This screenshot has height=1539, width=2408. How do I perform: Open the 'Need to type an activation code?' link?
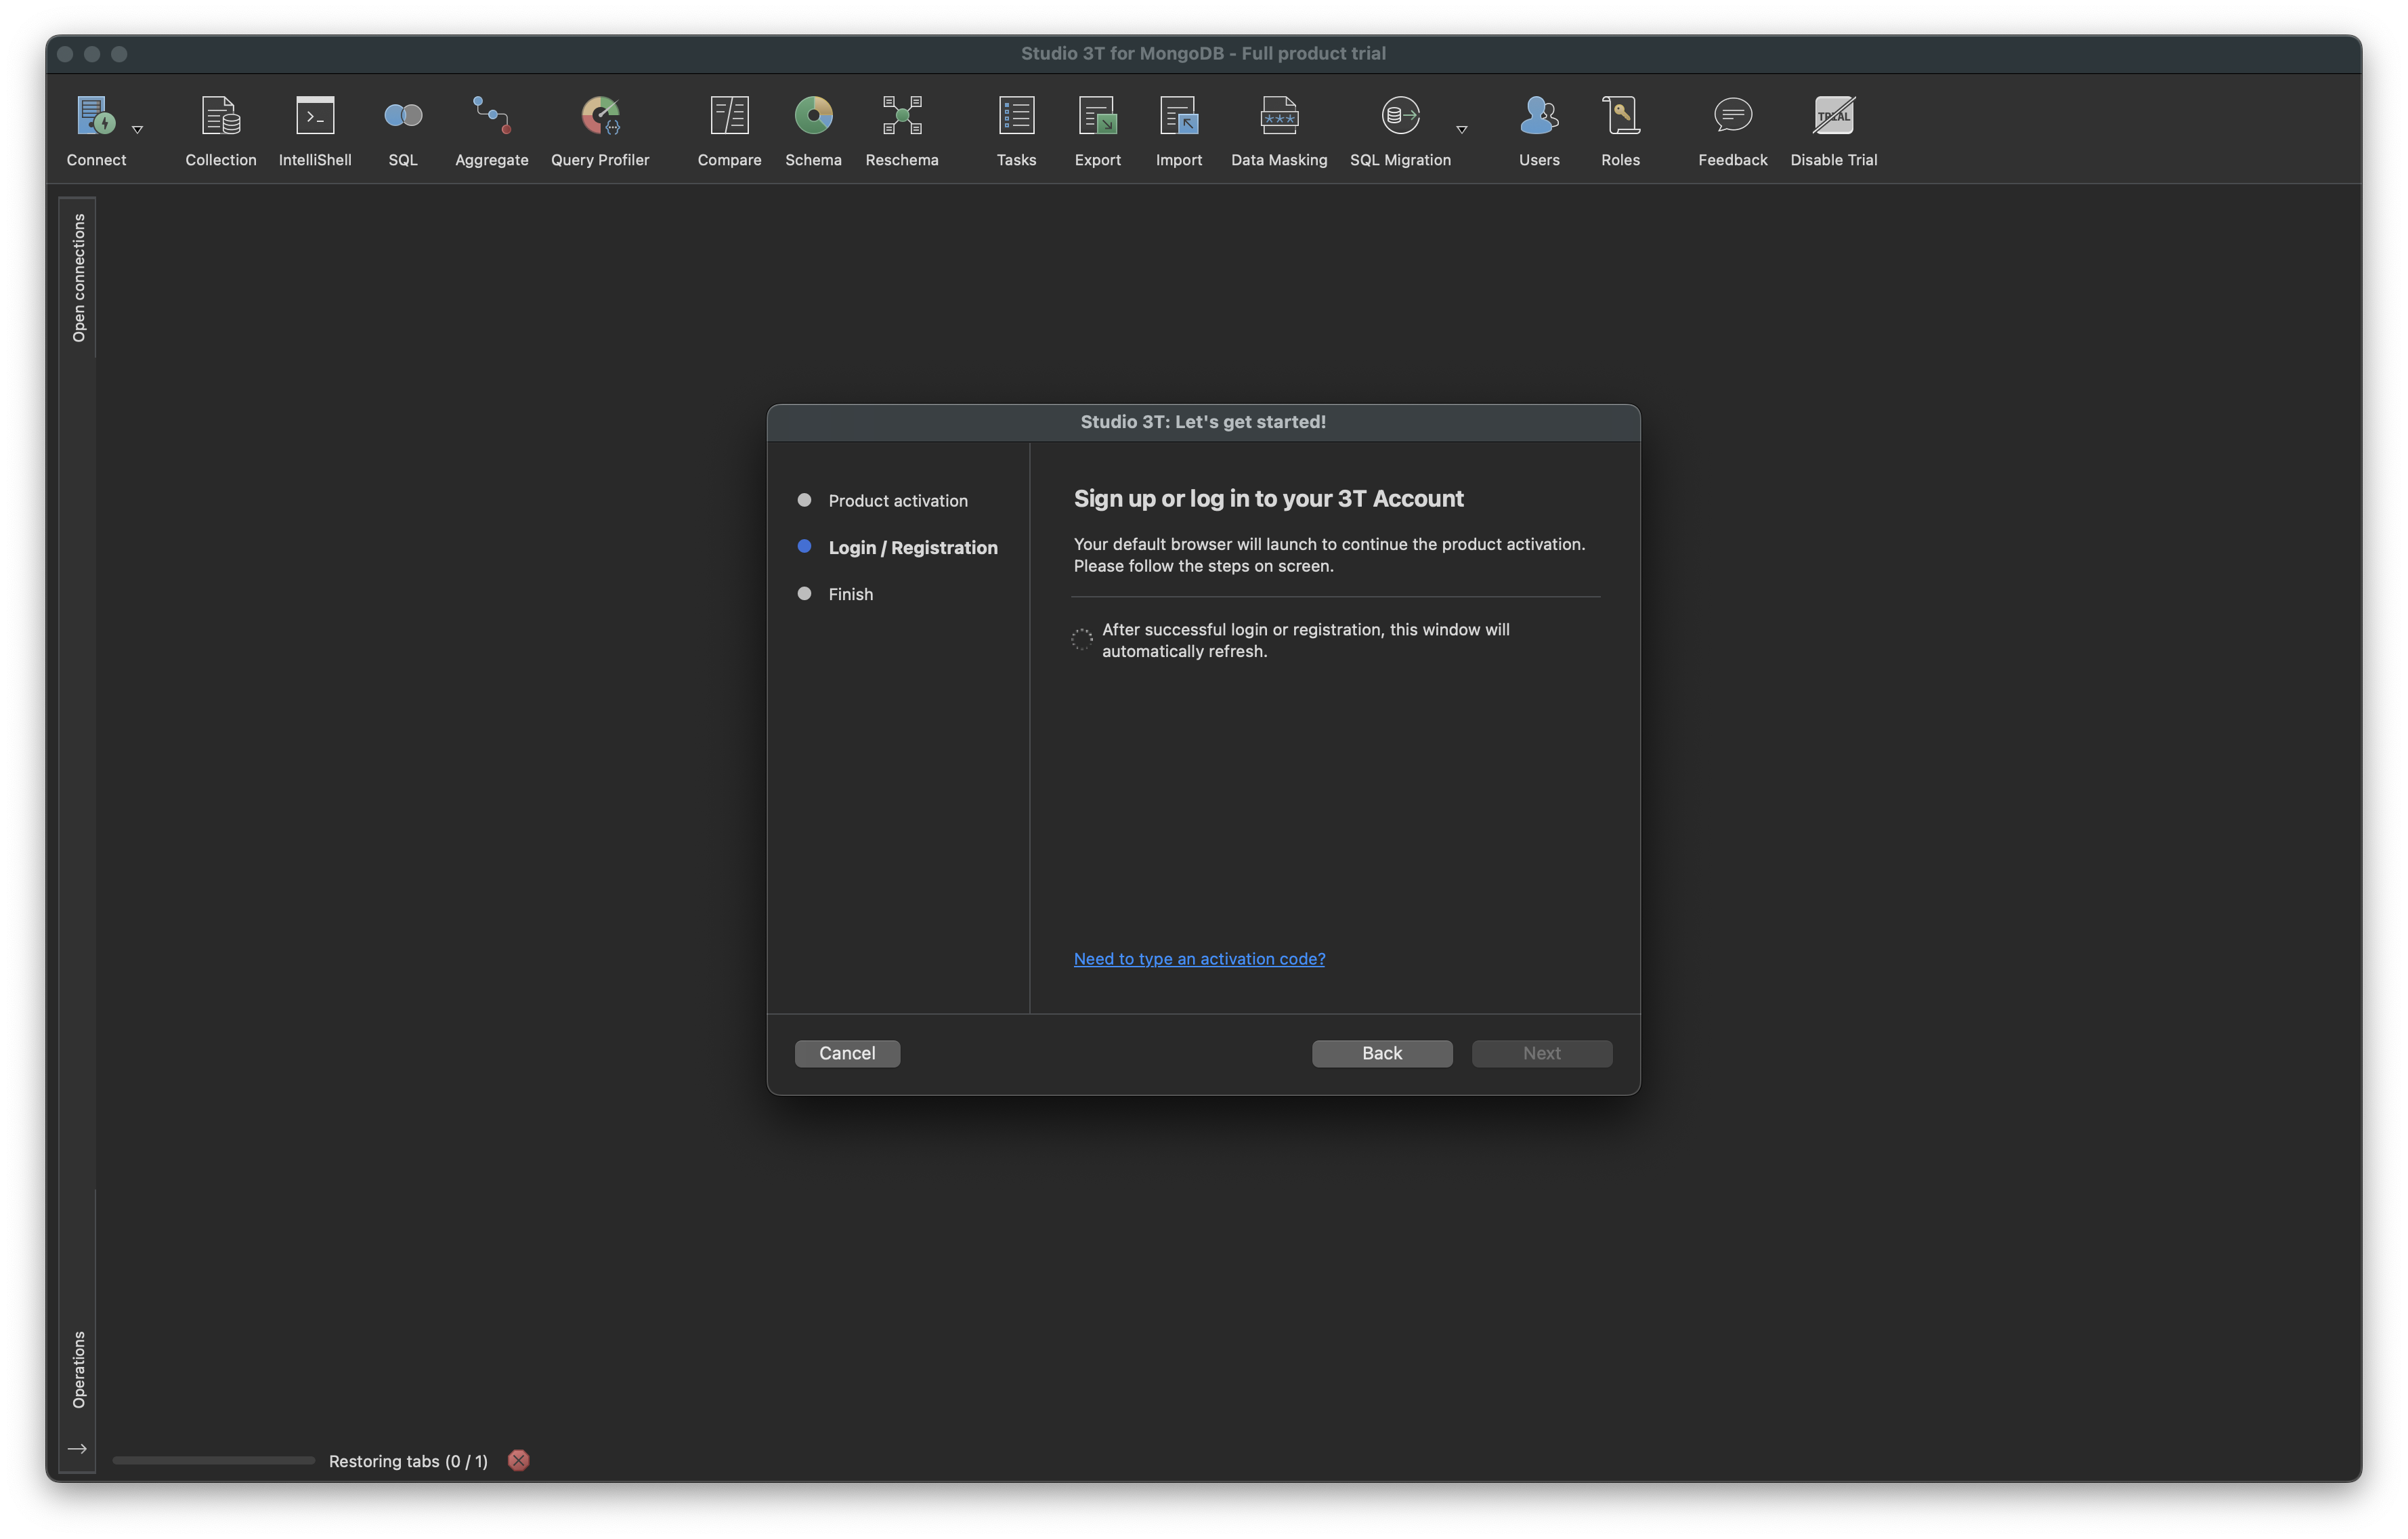1199,958
